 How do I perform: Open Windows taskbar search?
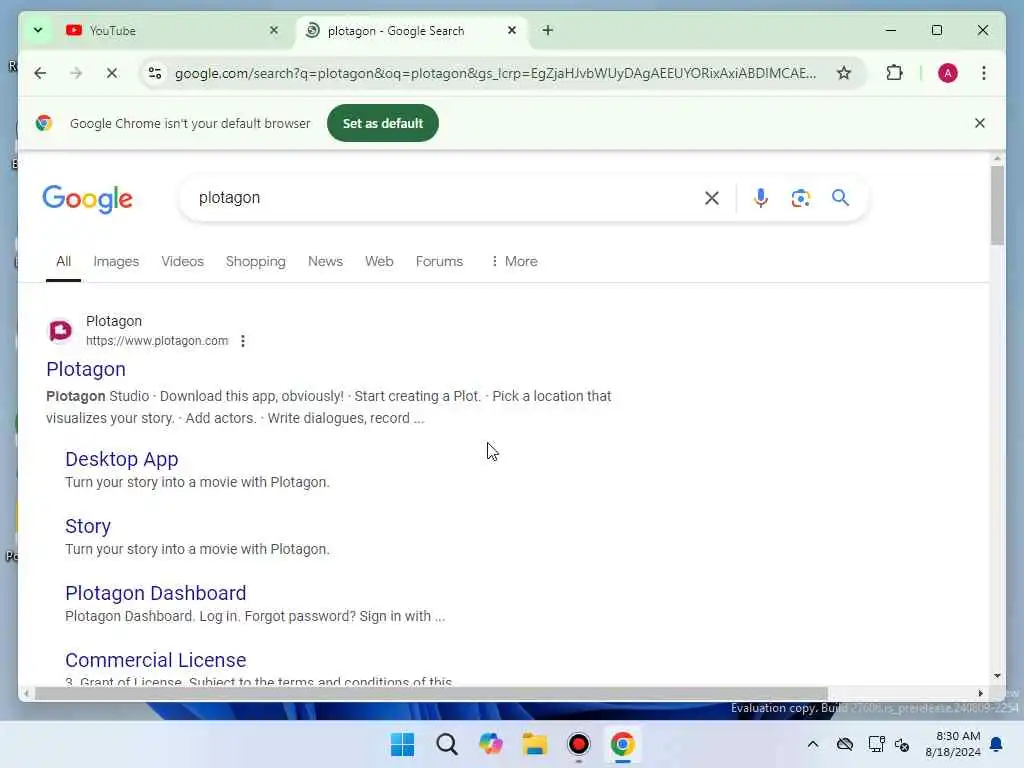pos(447,744)
